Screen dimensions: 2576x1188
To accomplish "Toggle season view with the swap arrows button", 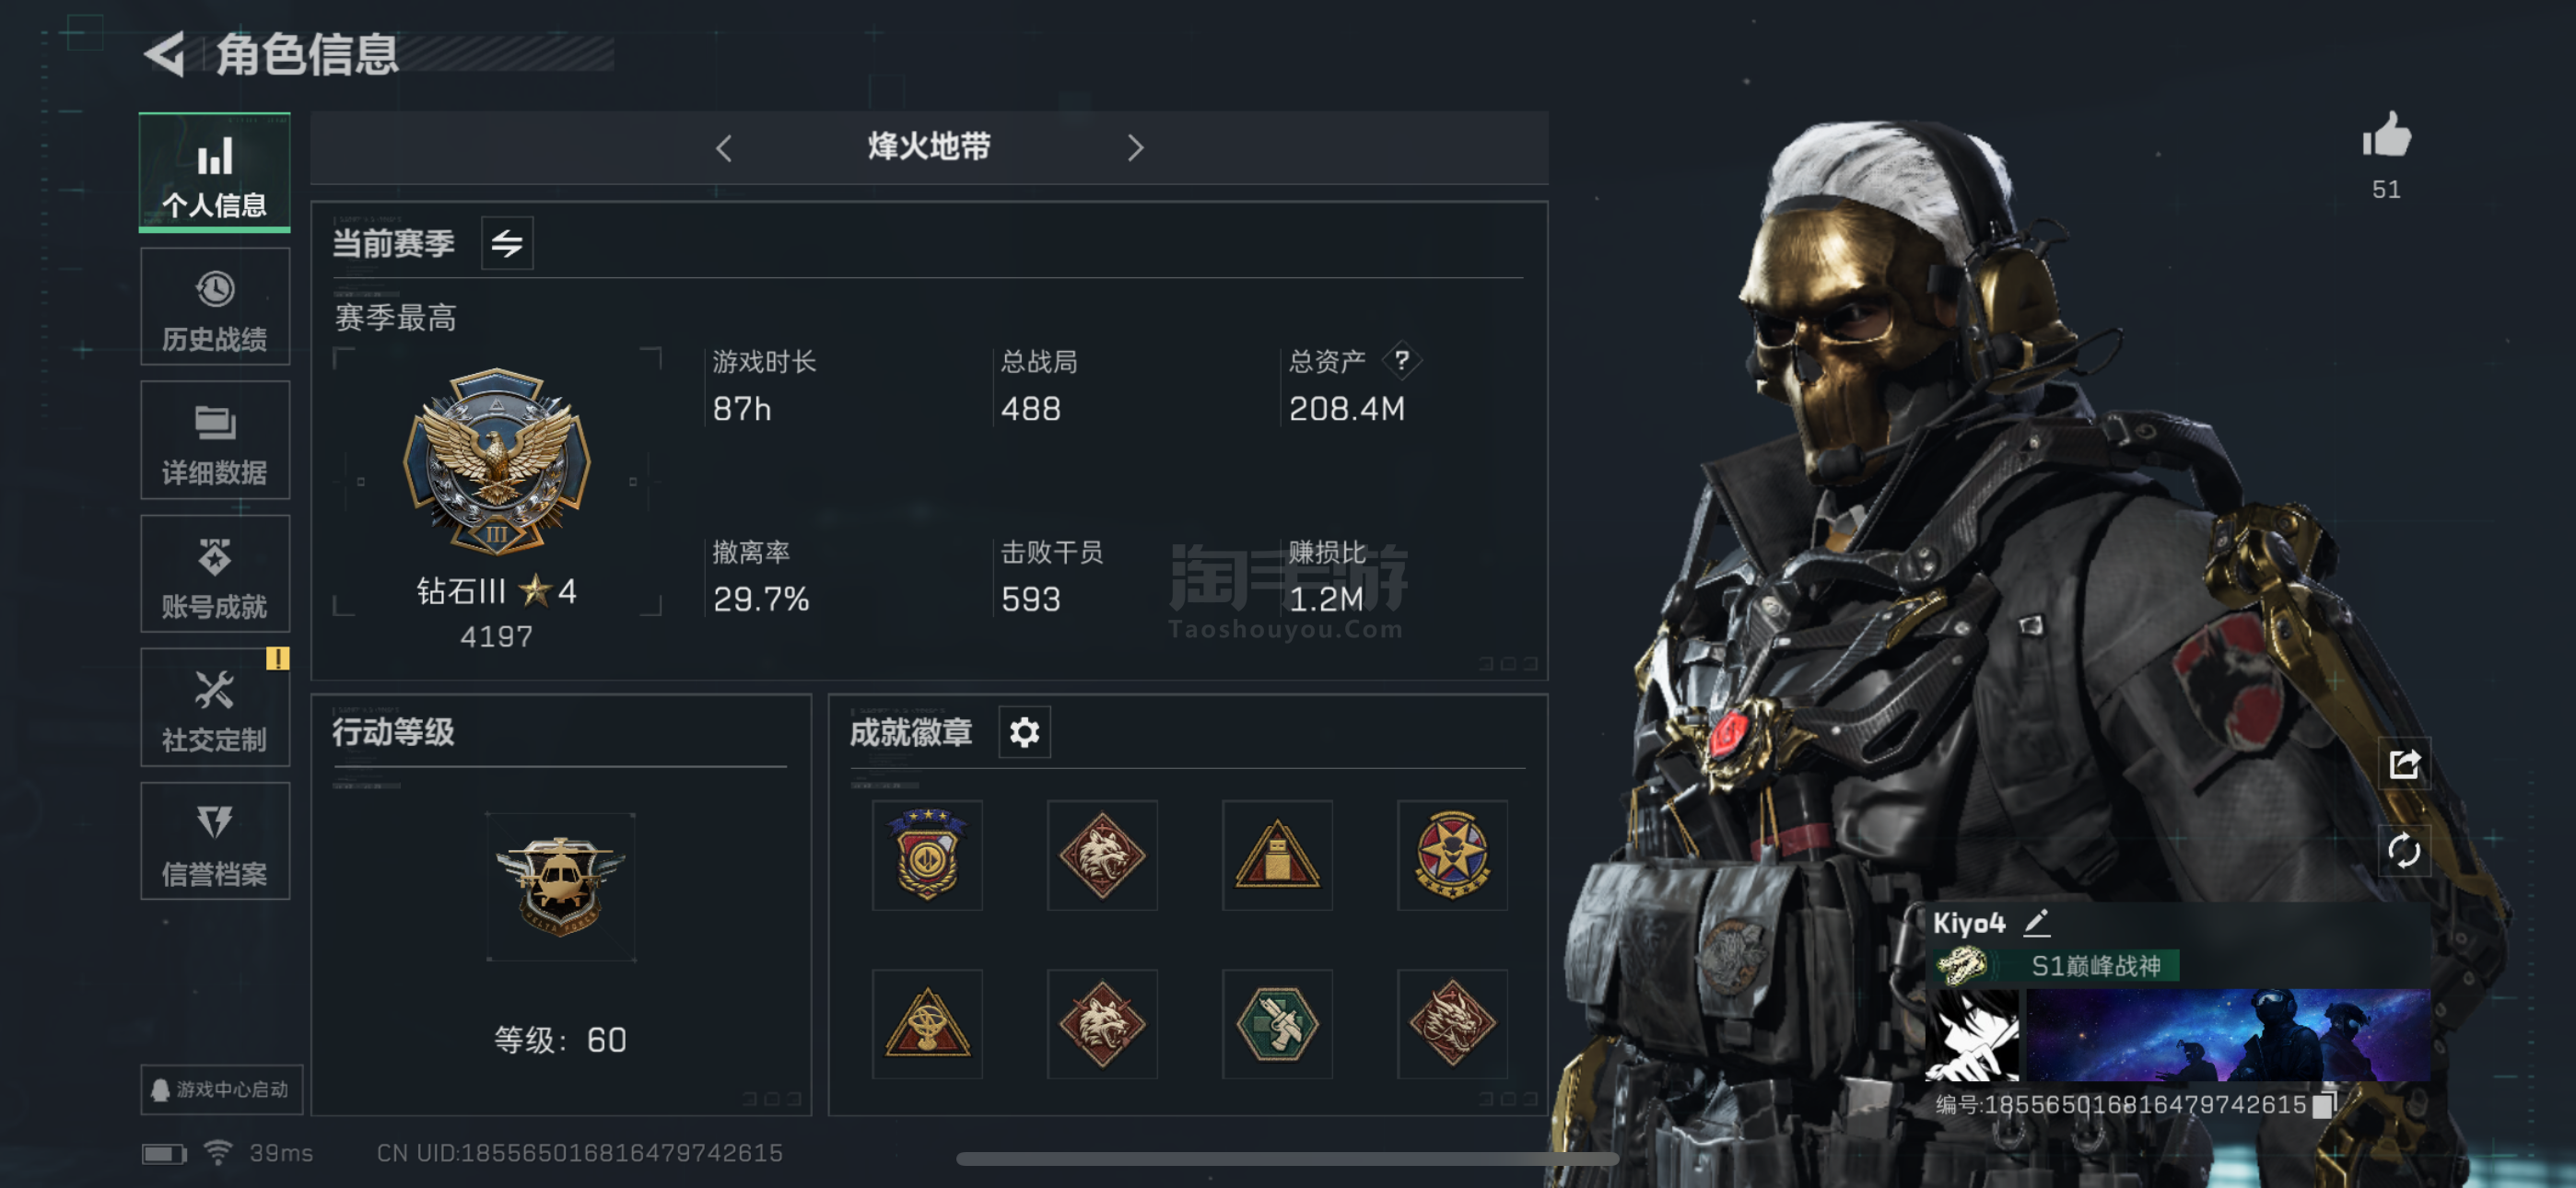I will 507,243.
